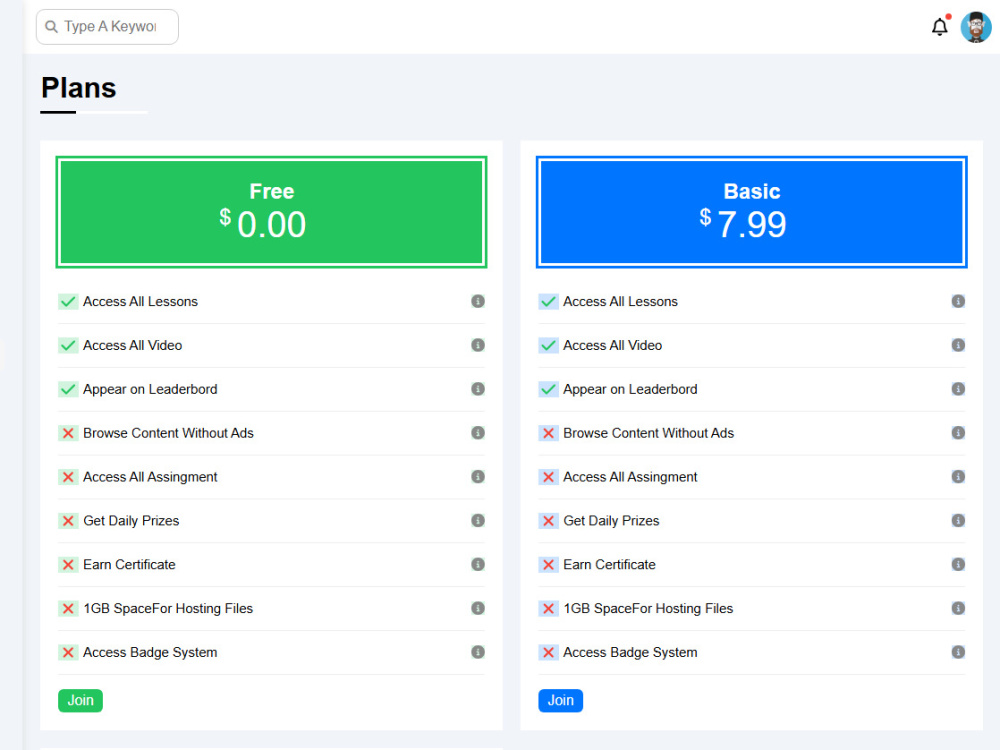The image size is (1000, 750).
Task: Select Free plan text Access All Assingment
Action: coord(150,477)
